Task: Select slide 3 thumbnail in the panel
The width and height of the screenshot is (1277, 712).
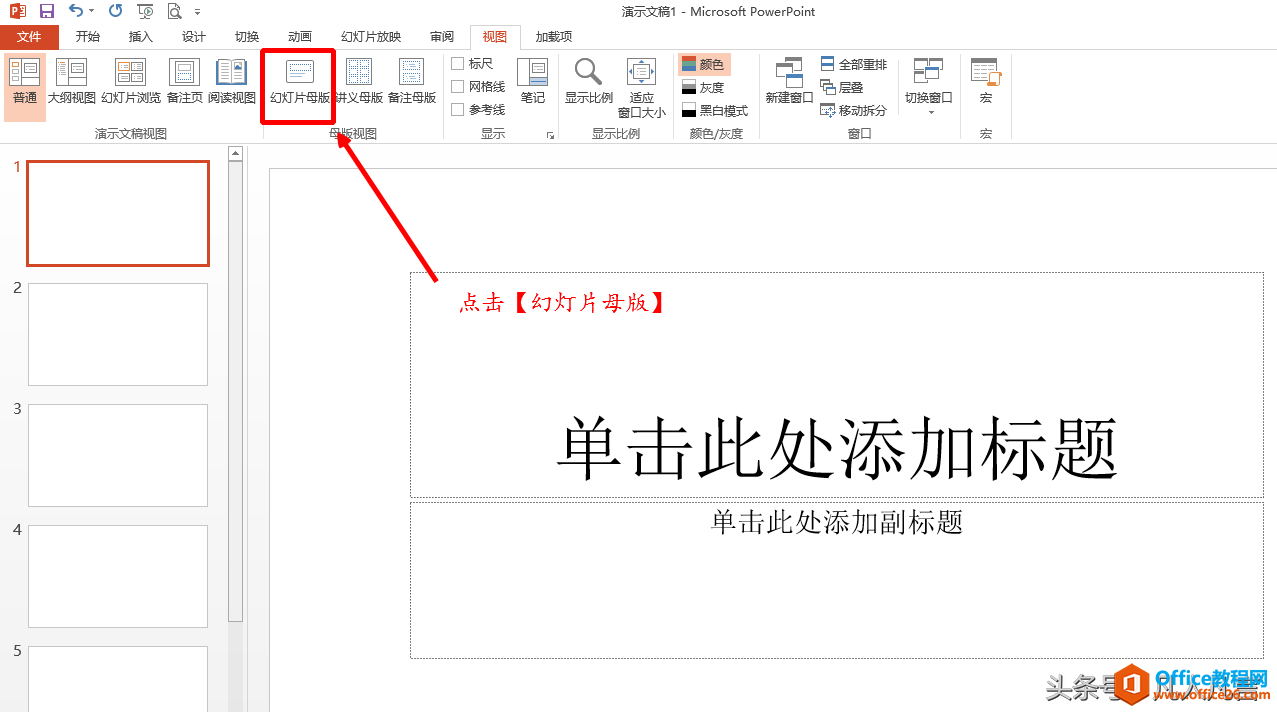Action: click(117, 455)
